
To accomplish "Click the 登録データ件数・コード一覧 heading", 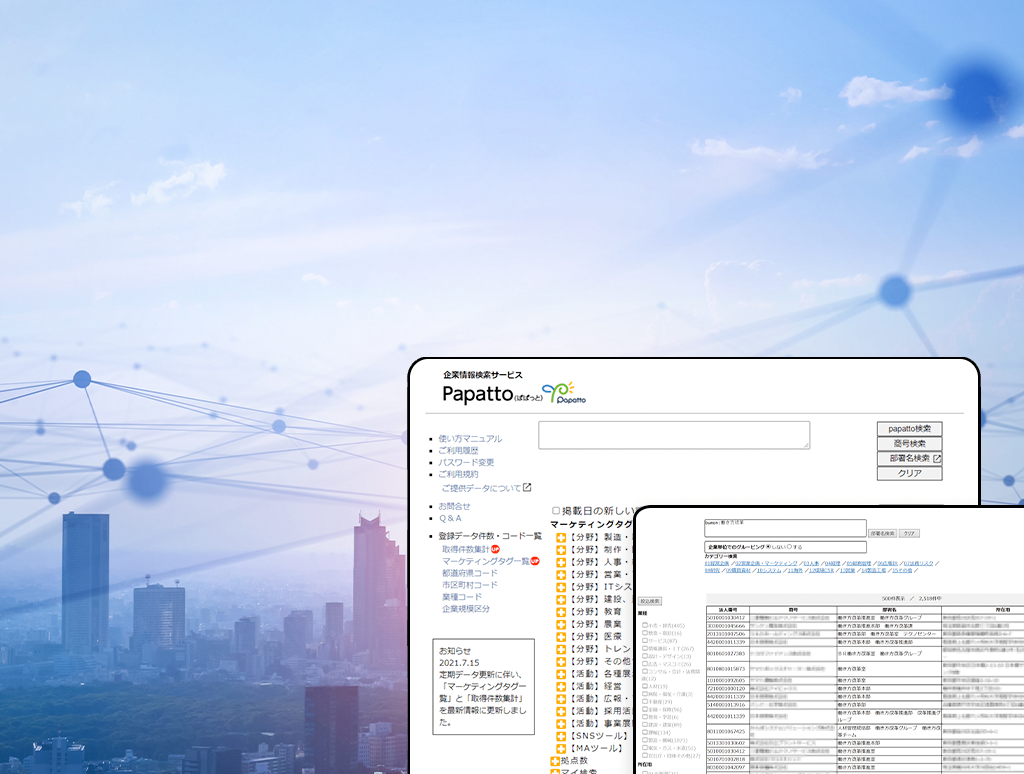I will pos(490,536).
